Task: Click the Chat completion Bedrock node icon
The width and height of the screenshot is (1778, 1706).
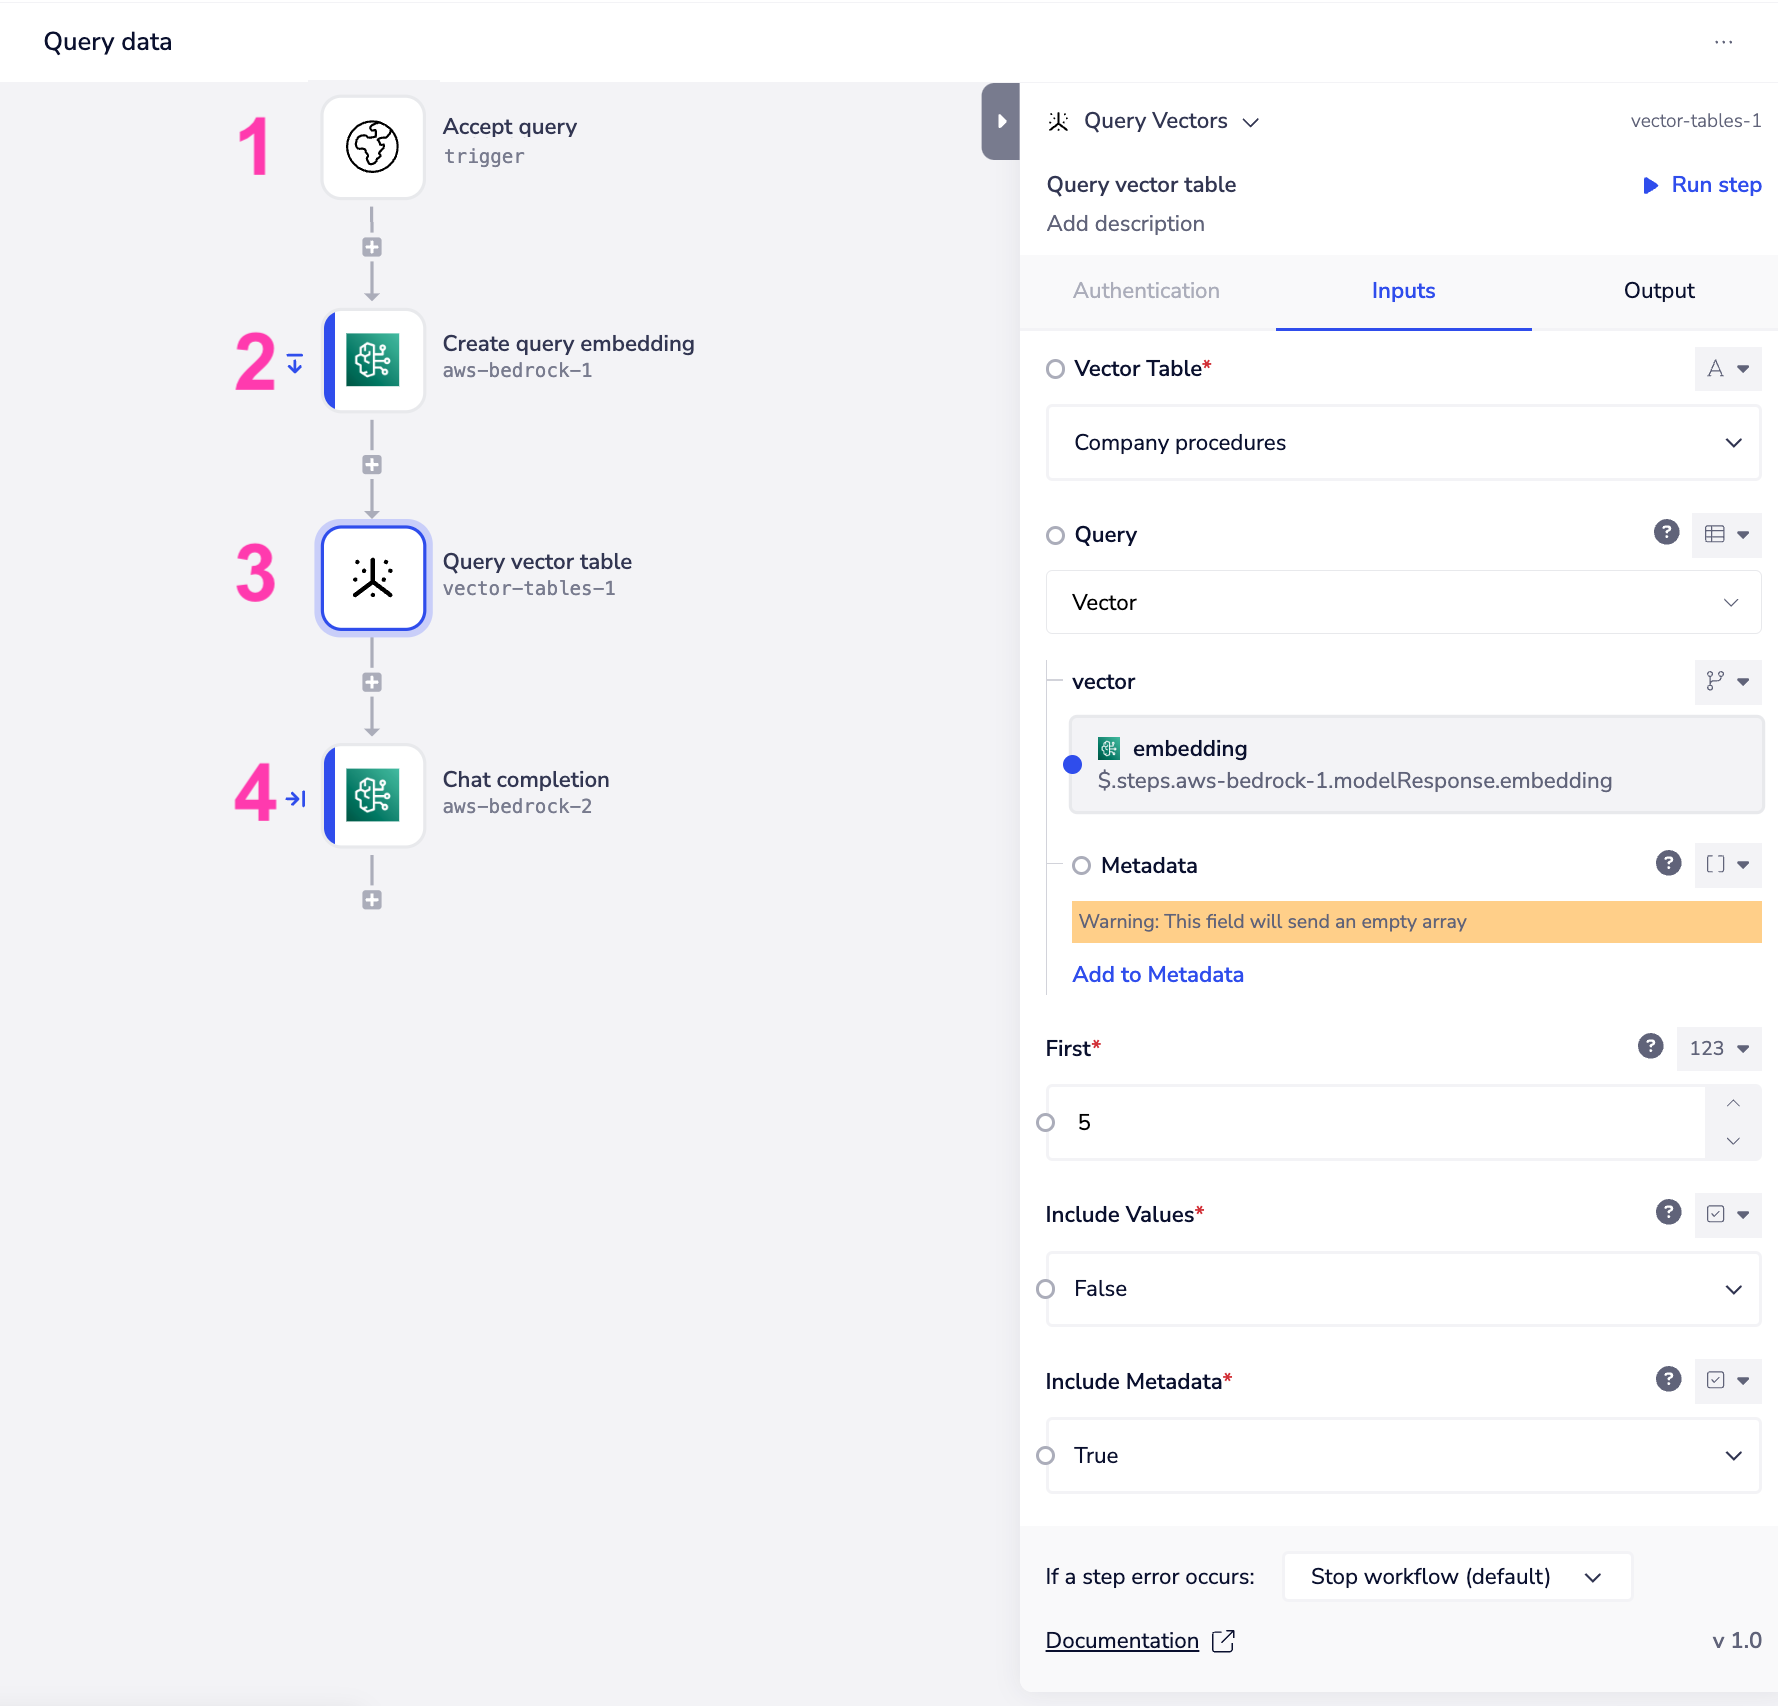Action: [x=373, y=796]
